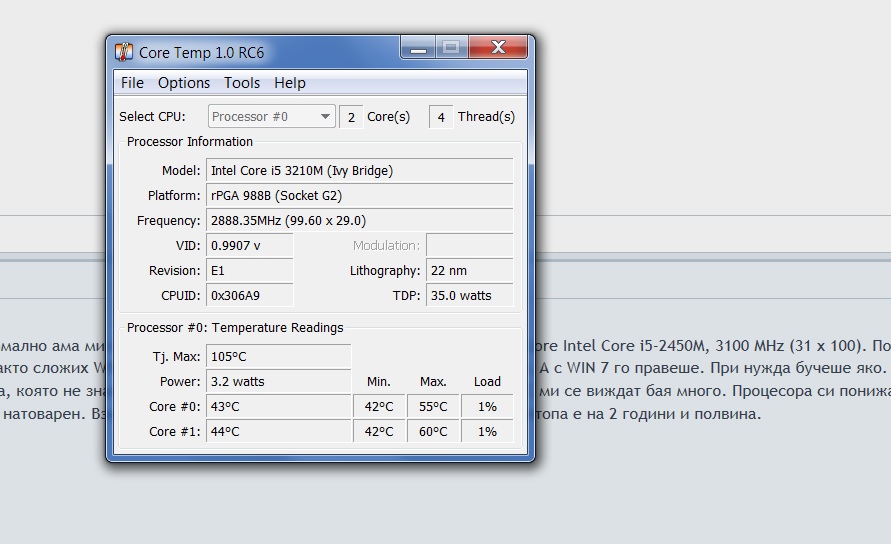Click the Power 3.2 watts field
The width and height of the screenshot is (891, 544).
point(278,382)
